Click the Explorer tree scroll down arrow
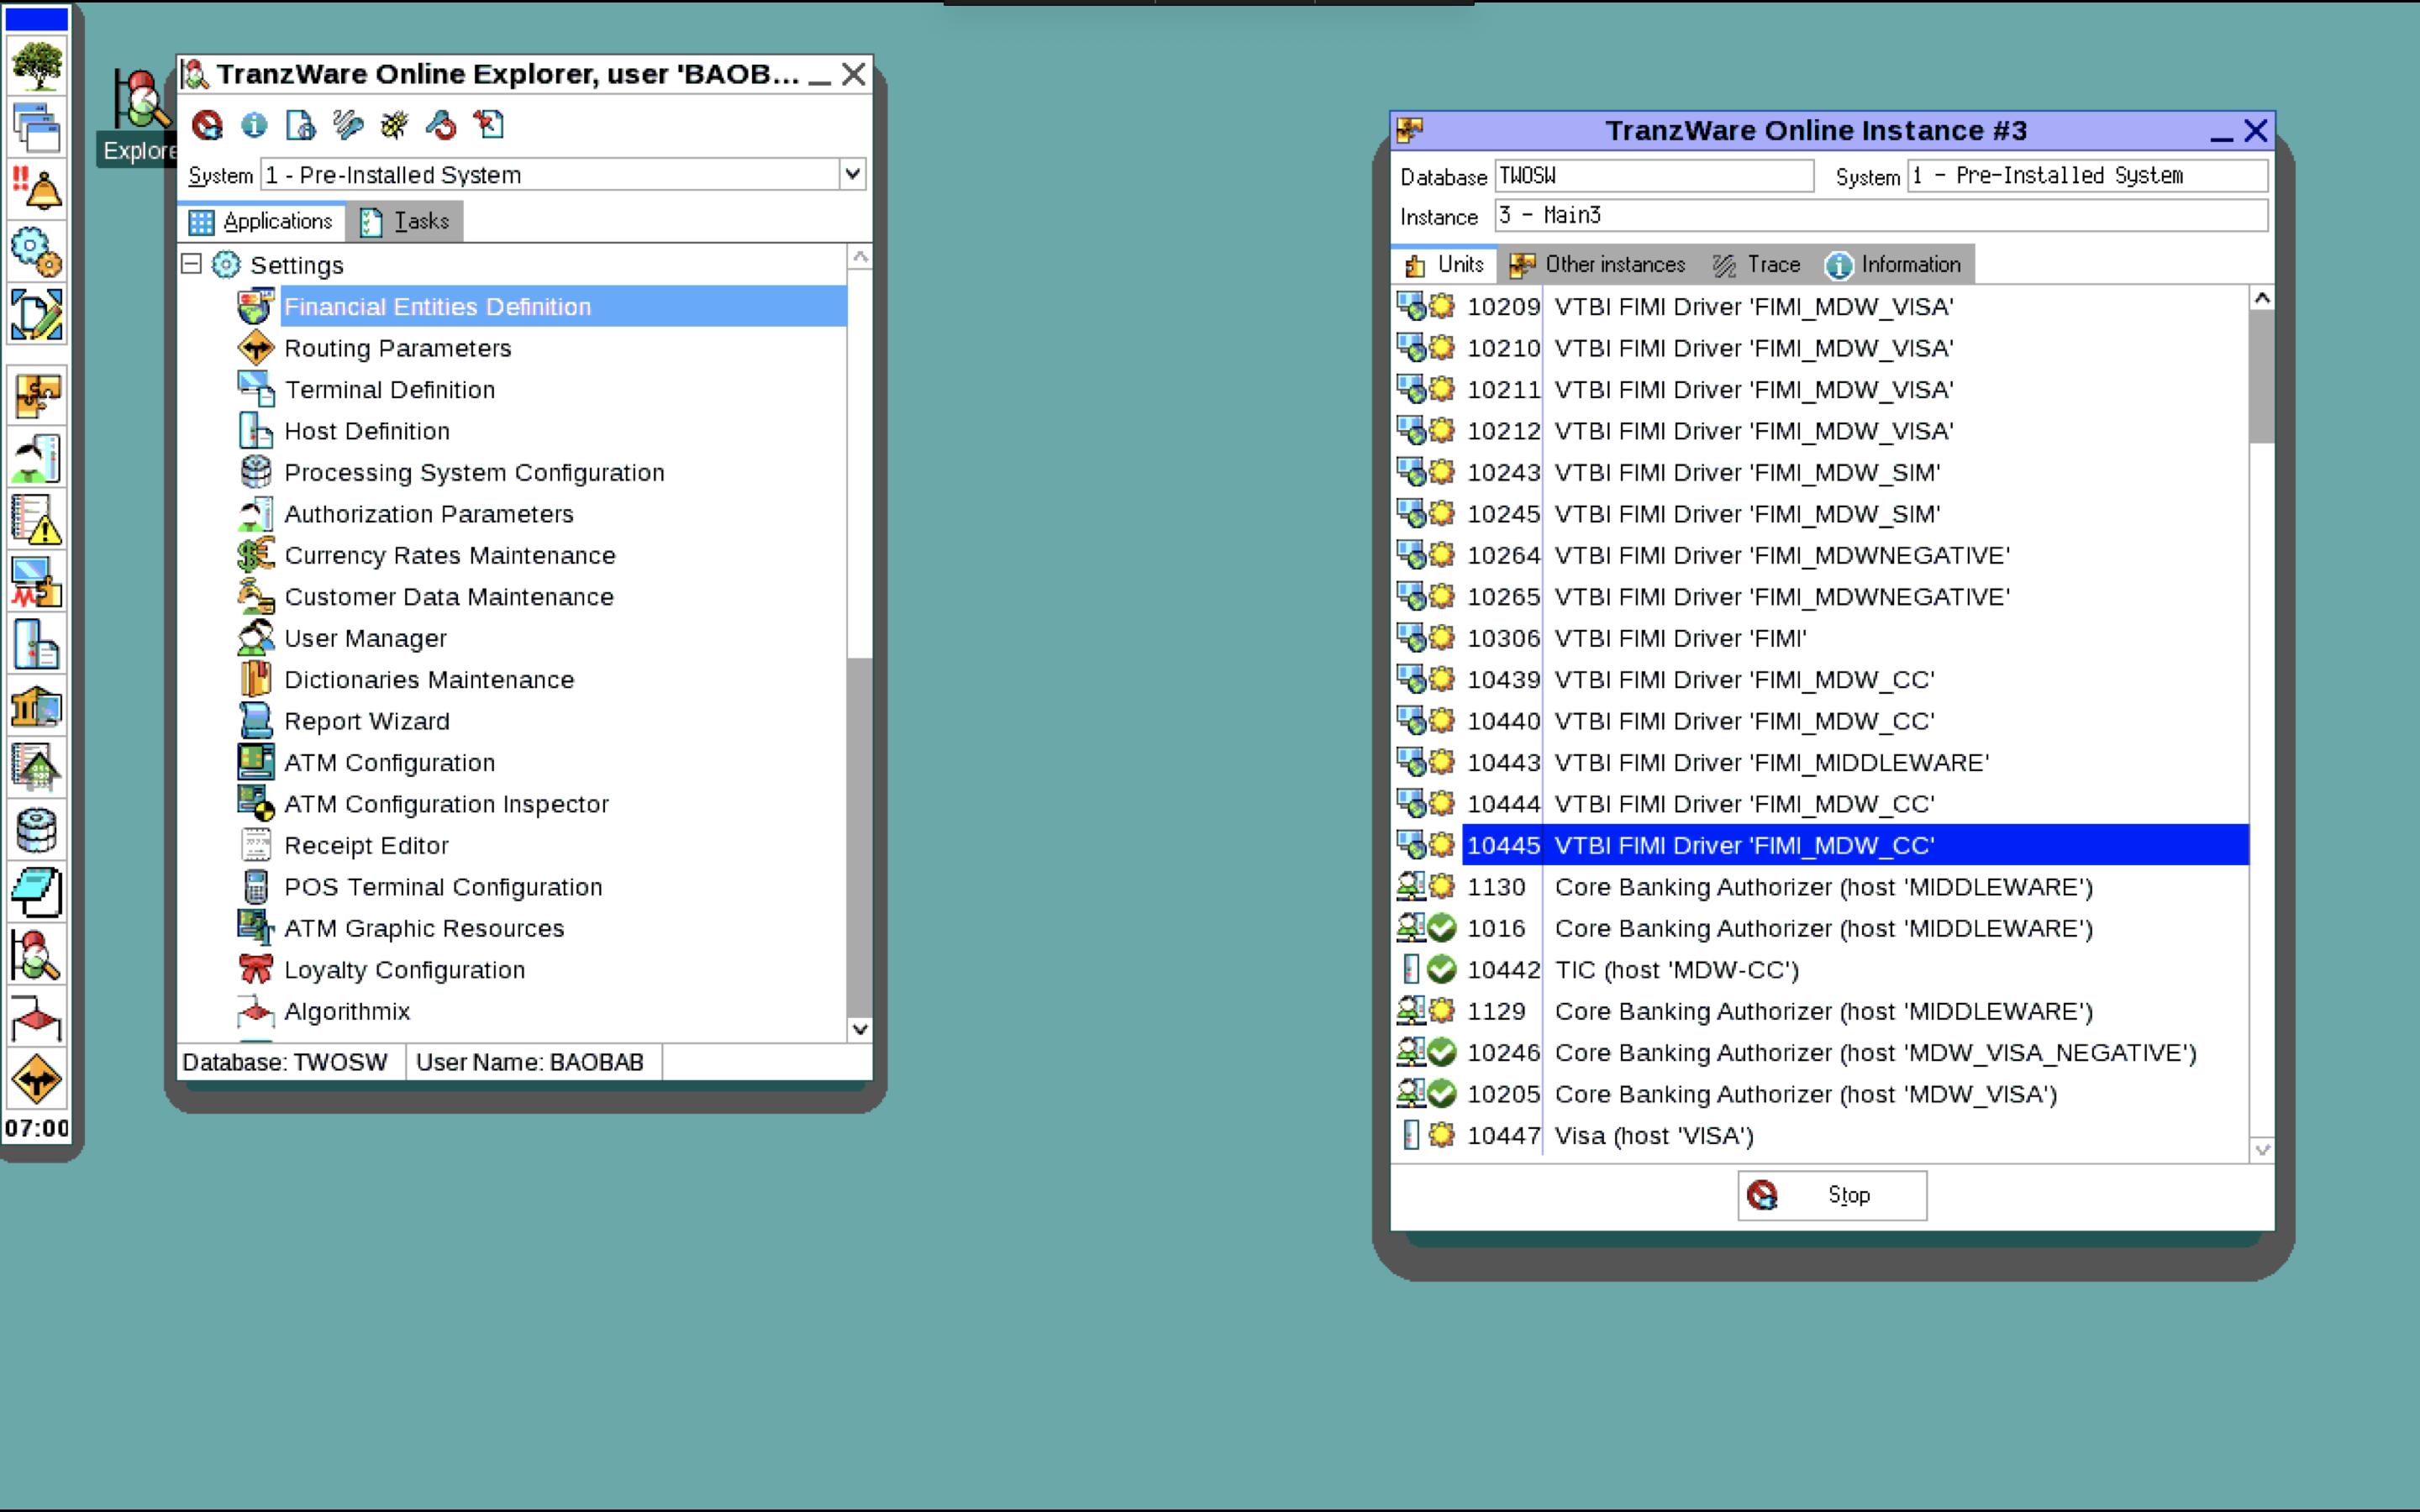 coord(859,1029)
